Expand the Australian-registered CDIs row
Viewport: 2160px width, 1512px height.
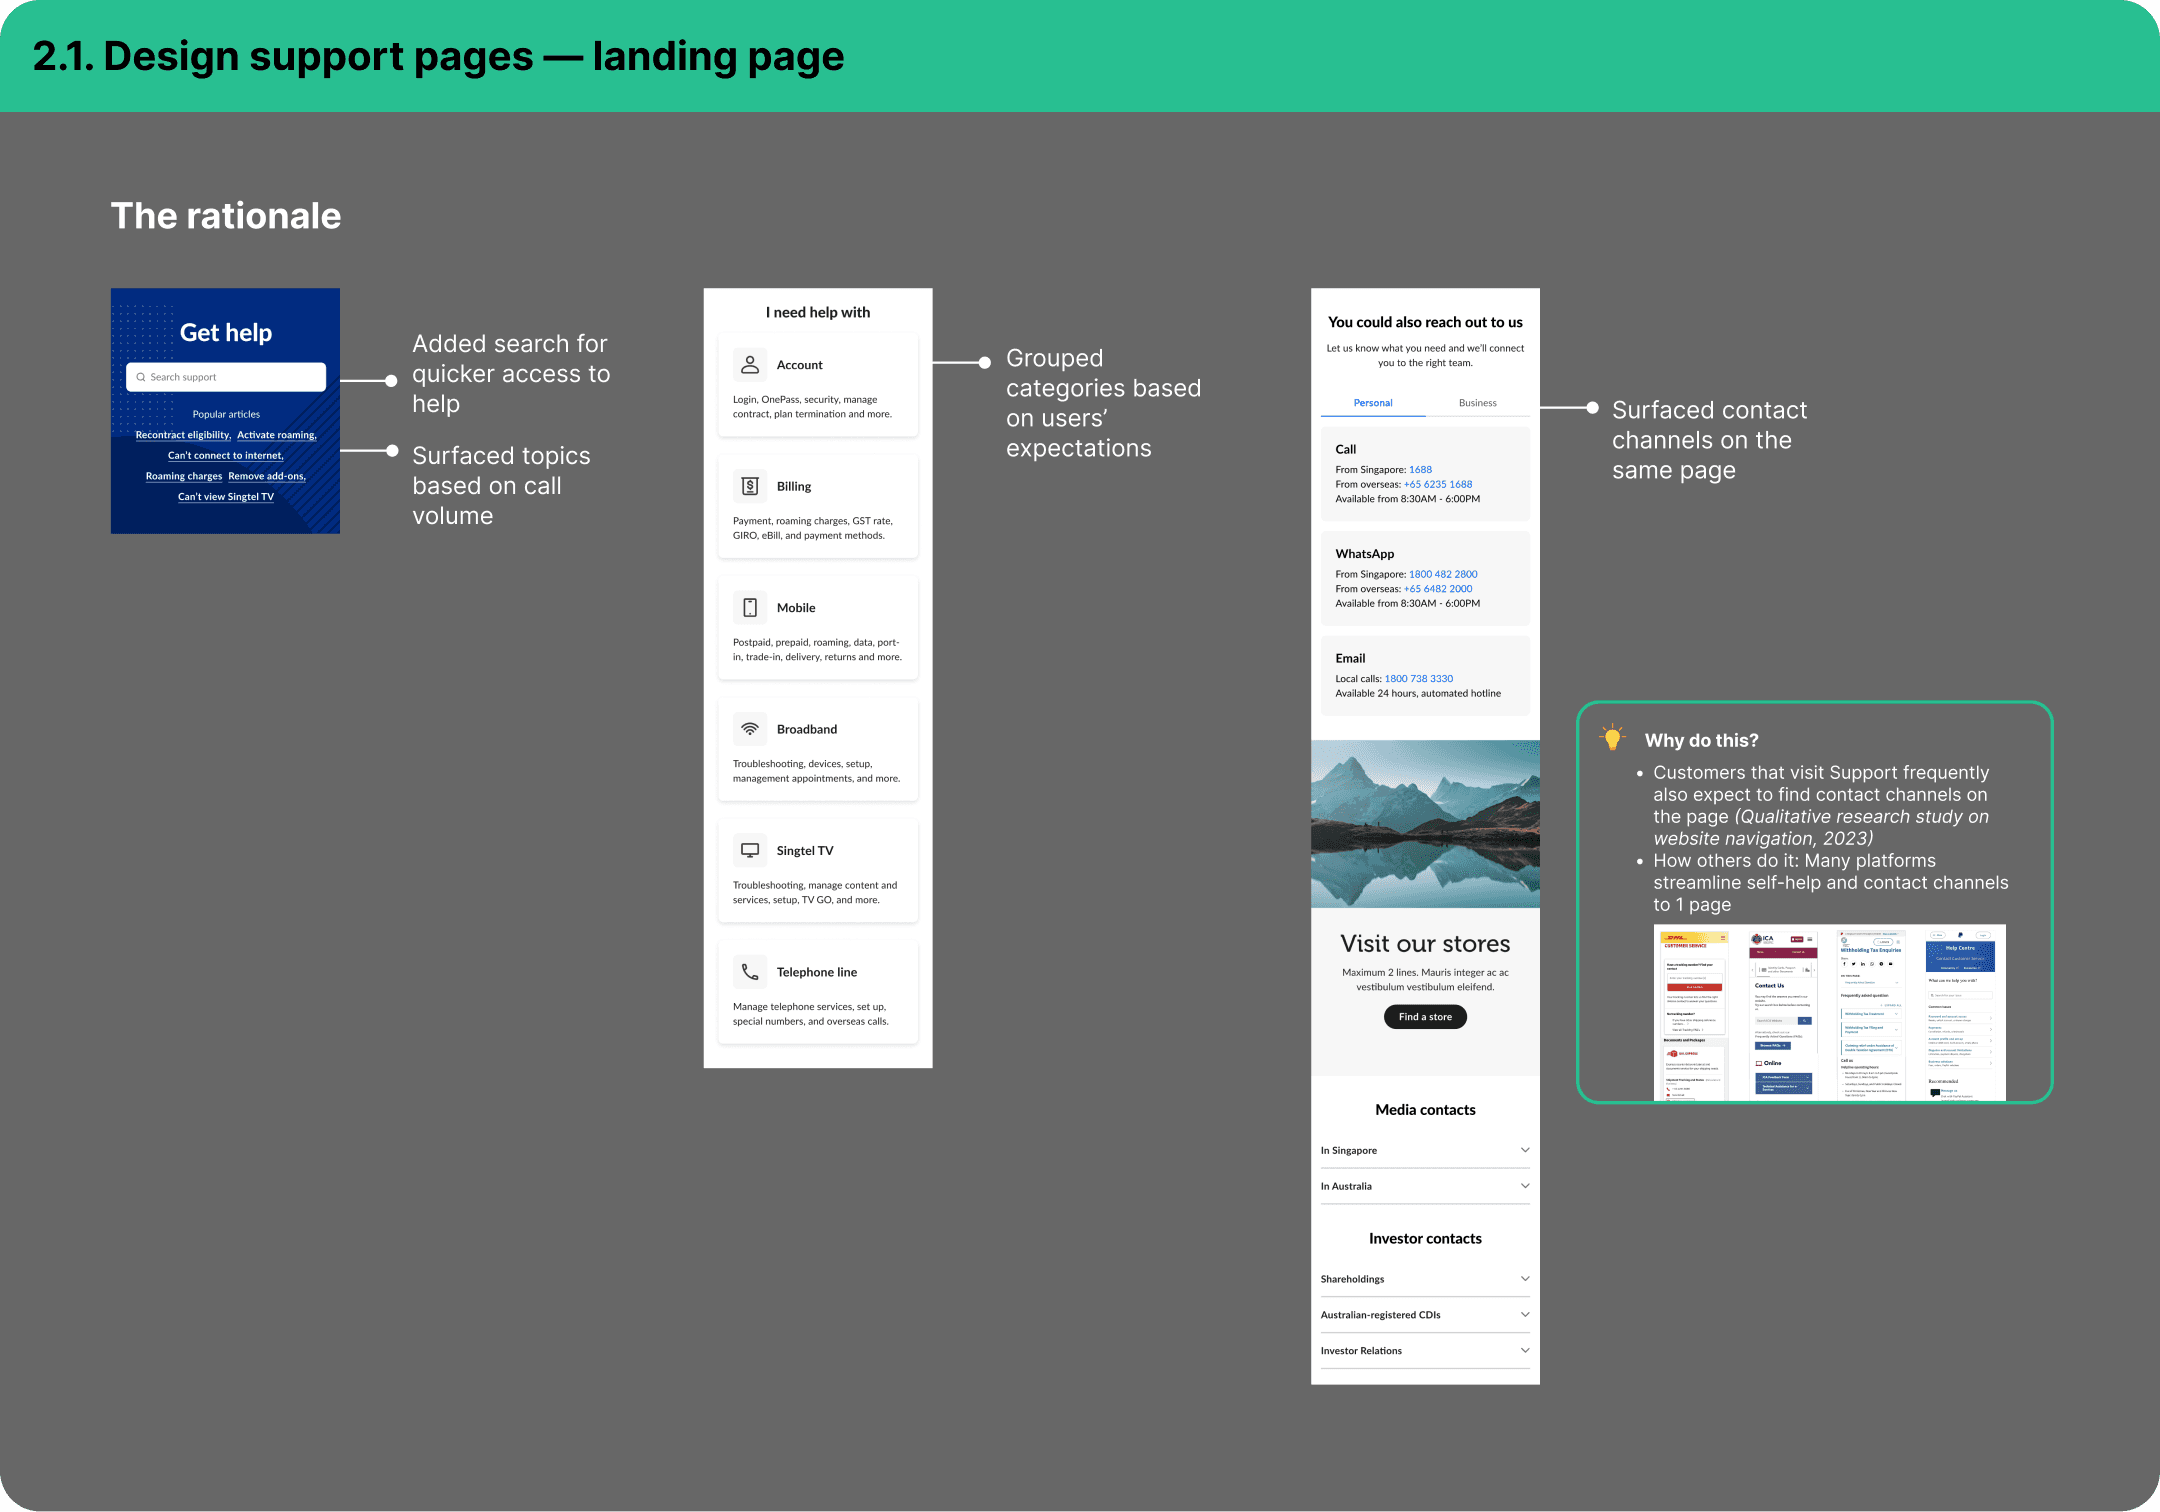coord(1525,1315)
